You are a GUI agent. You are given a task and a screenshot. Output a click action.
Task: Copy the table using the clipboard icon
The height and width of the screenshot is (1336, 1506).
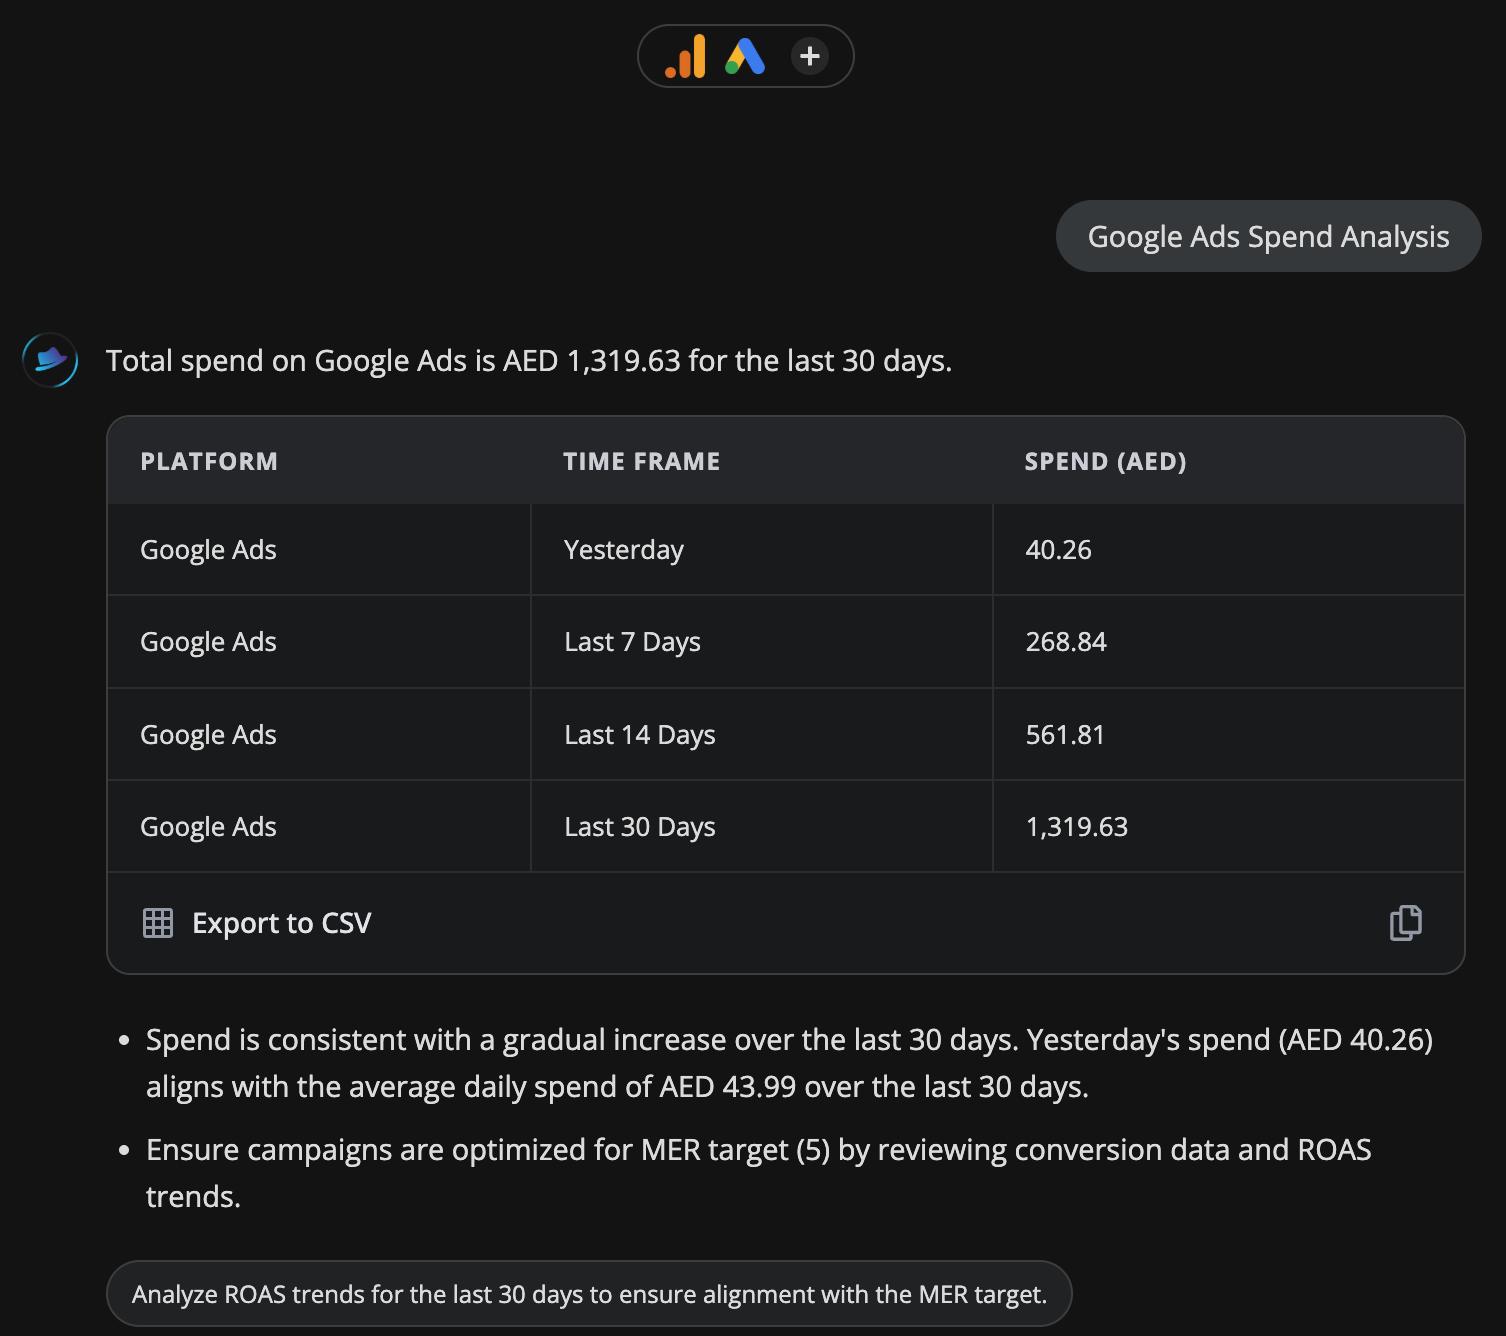pyautogui.click(x=1405, y=923)
